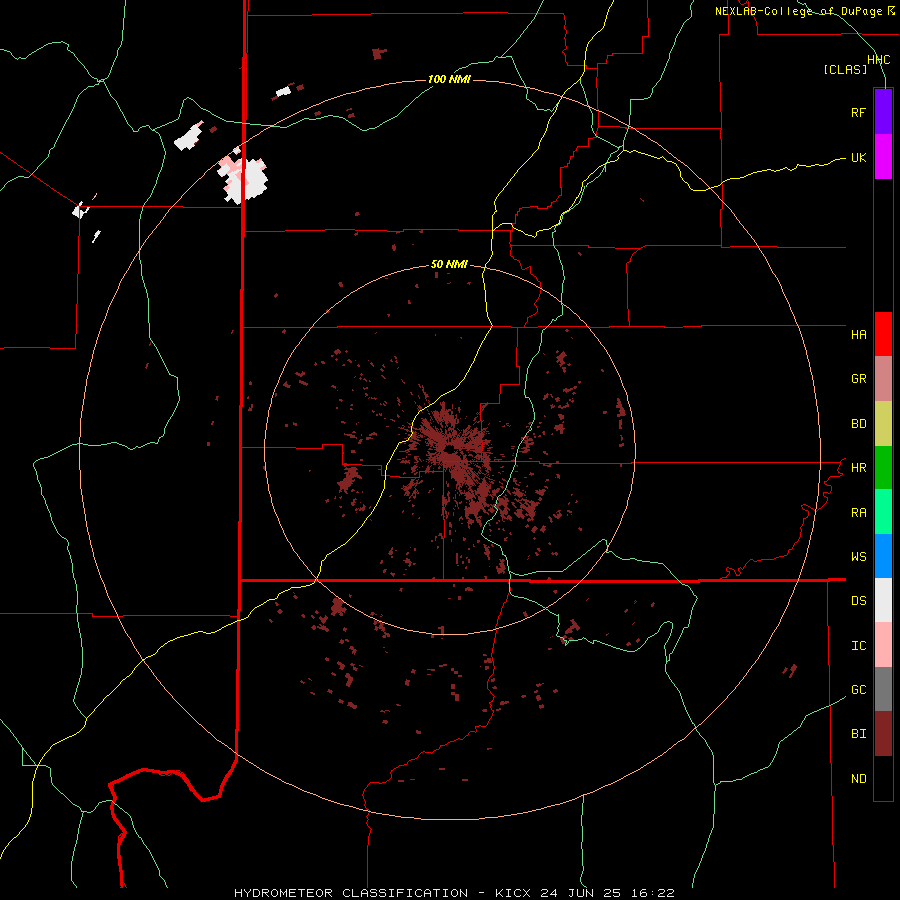Viewport: 900px width, 900px height.
Task: Click the GC legend label
Action: pos(858,689)
